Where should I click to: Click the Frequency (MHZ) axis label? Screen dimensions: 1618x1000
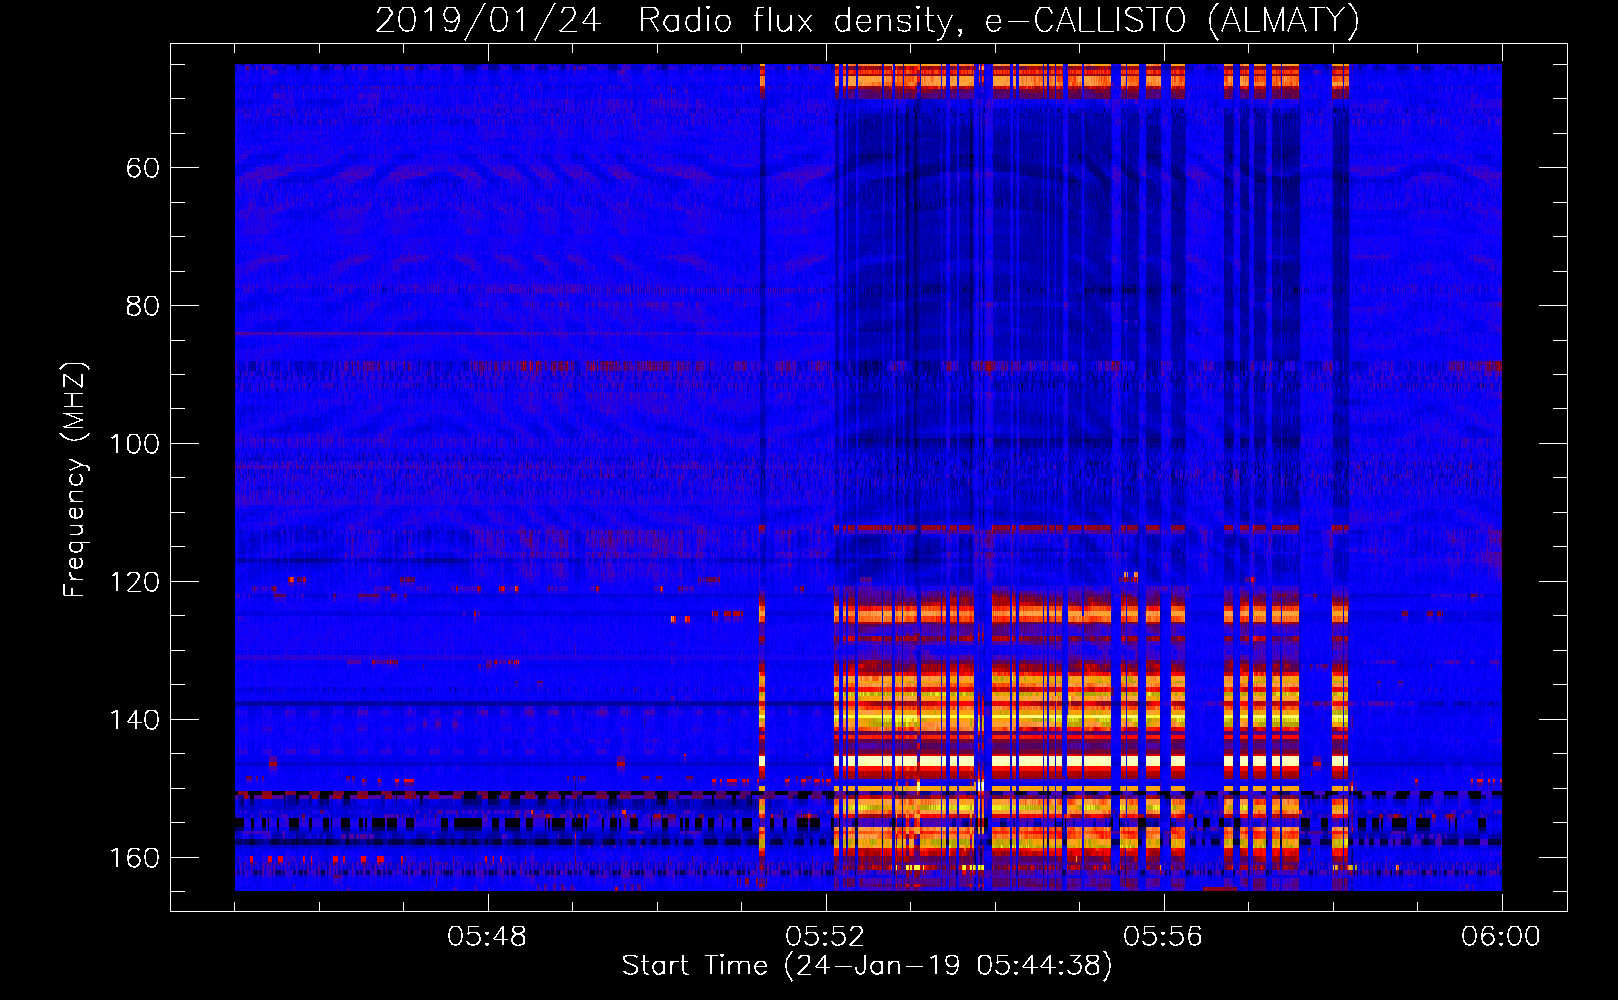[x=75, y=479]
